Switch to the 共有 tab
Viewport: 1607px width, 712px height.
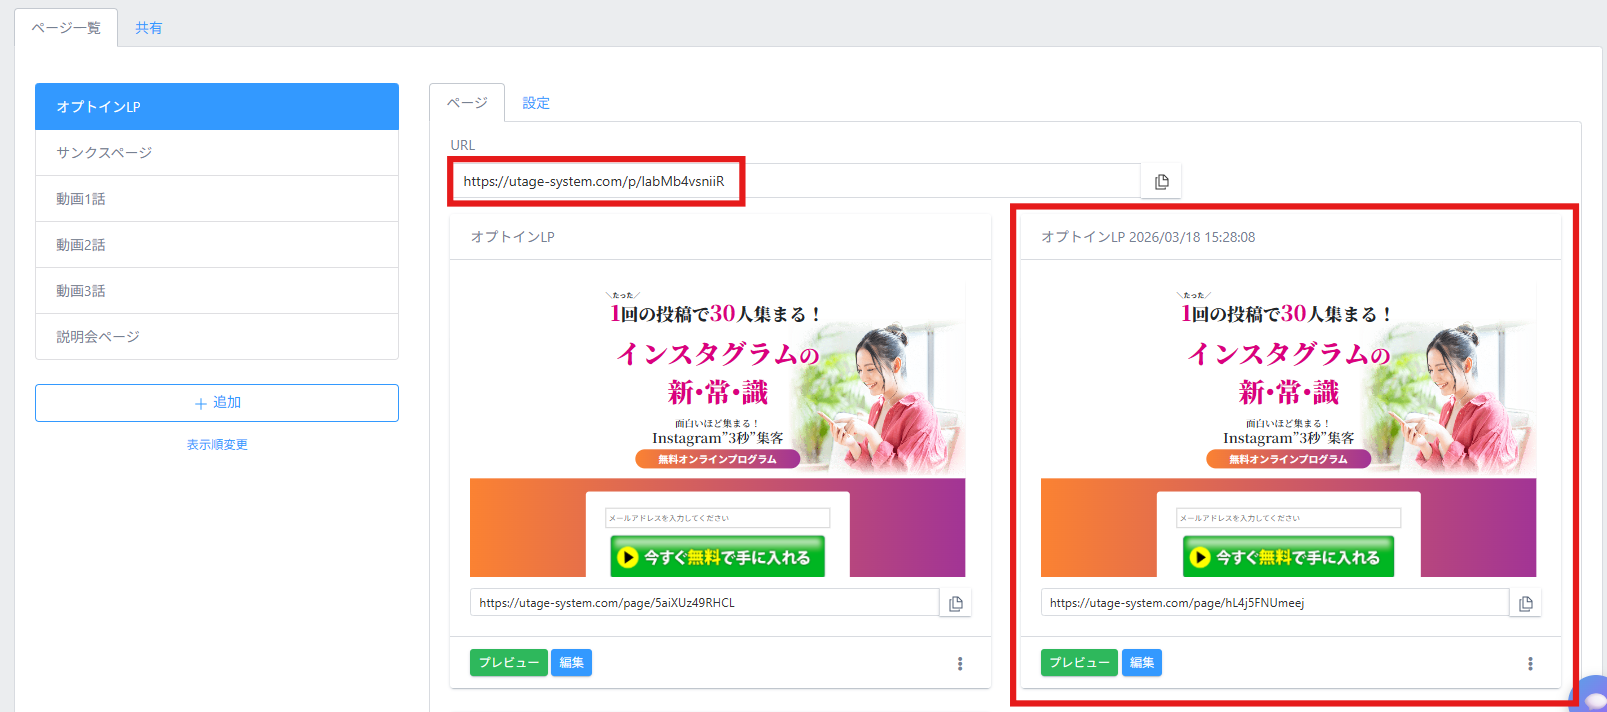[x=149, y=28]
